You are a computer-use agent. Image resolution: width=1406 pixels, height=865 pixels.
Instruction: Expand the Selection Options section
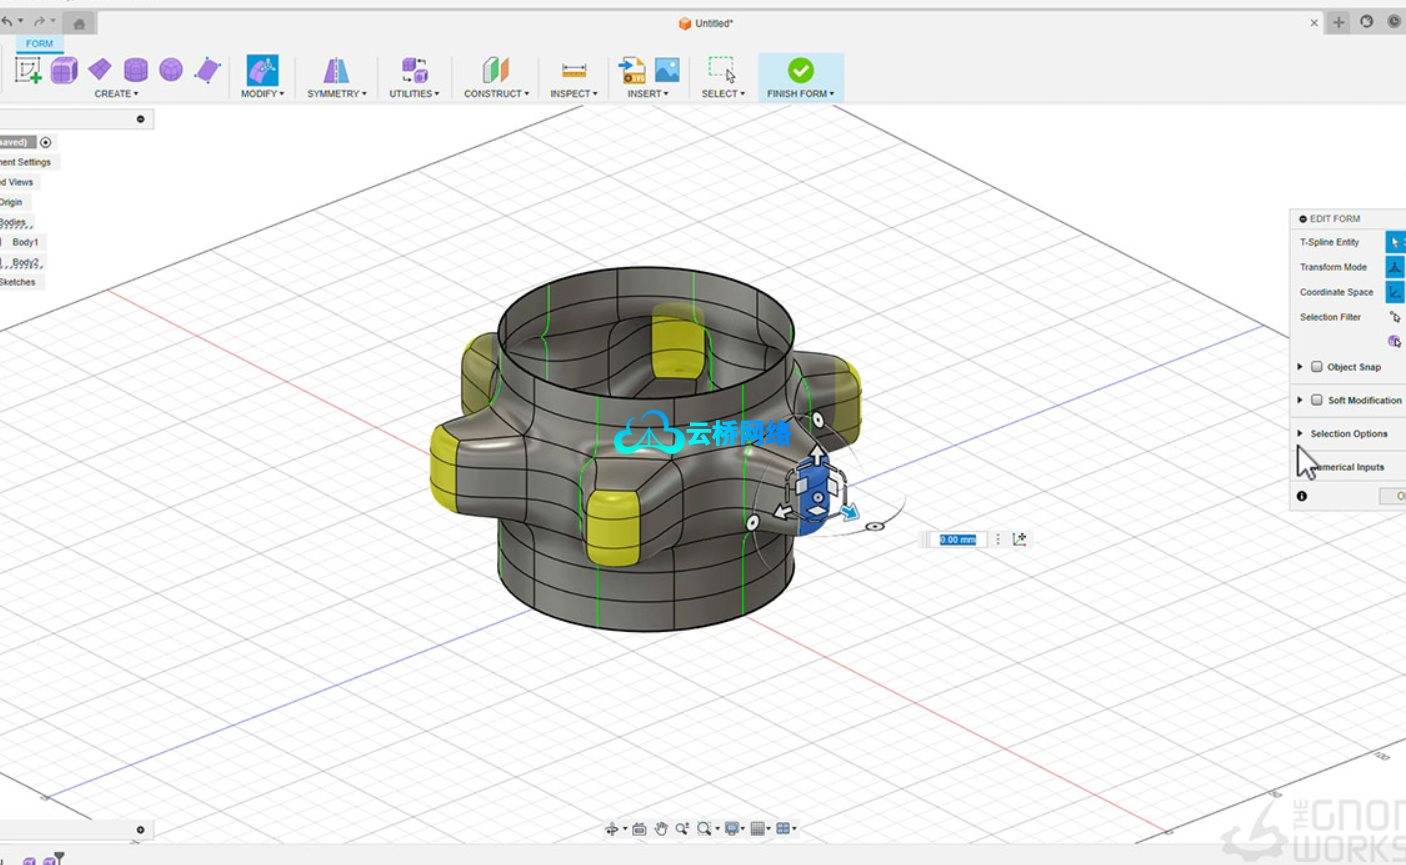pyautogui.click(x=1300, y=434)
